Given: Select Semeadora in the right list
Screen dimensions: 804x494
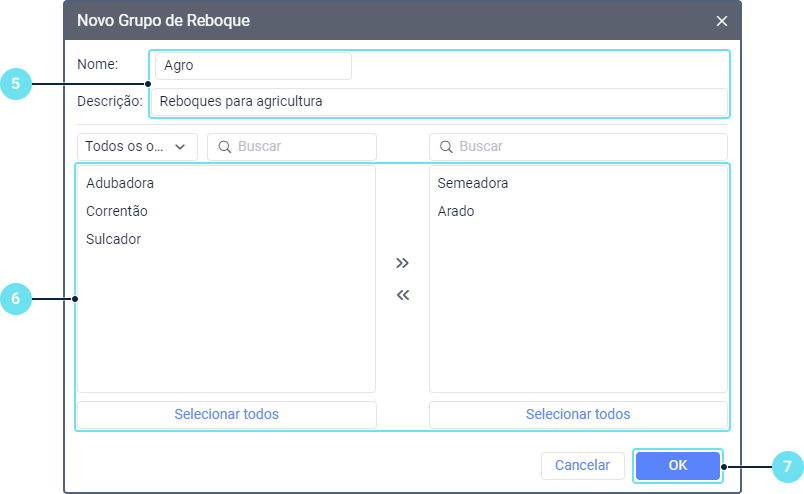Looking at the screenshot, I should point(473,183).
